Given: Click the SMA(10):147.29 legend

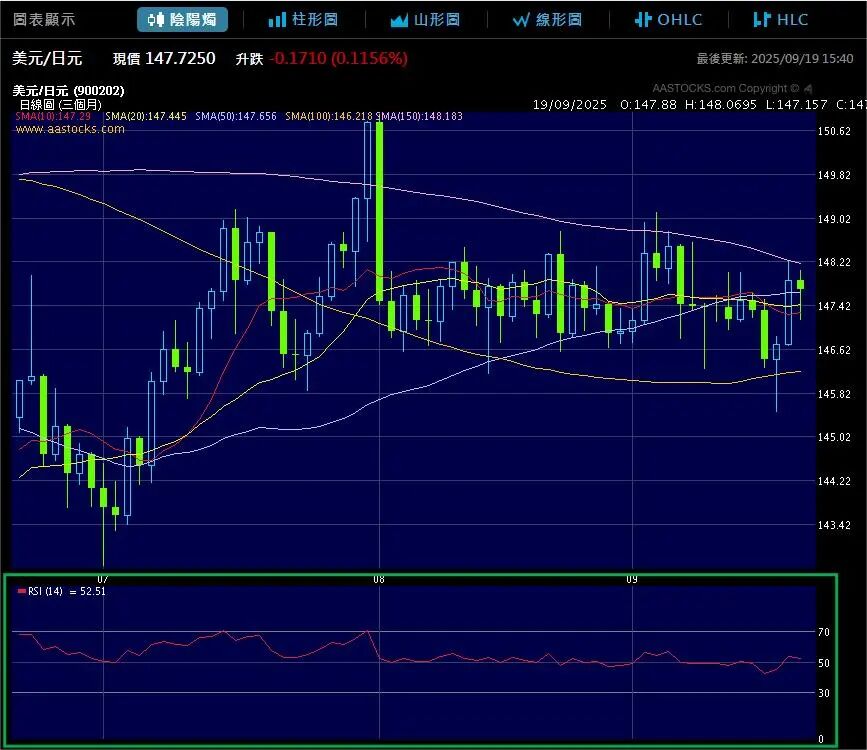Looking at the screenshot, I should pos(53,116).
